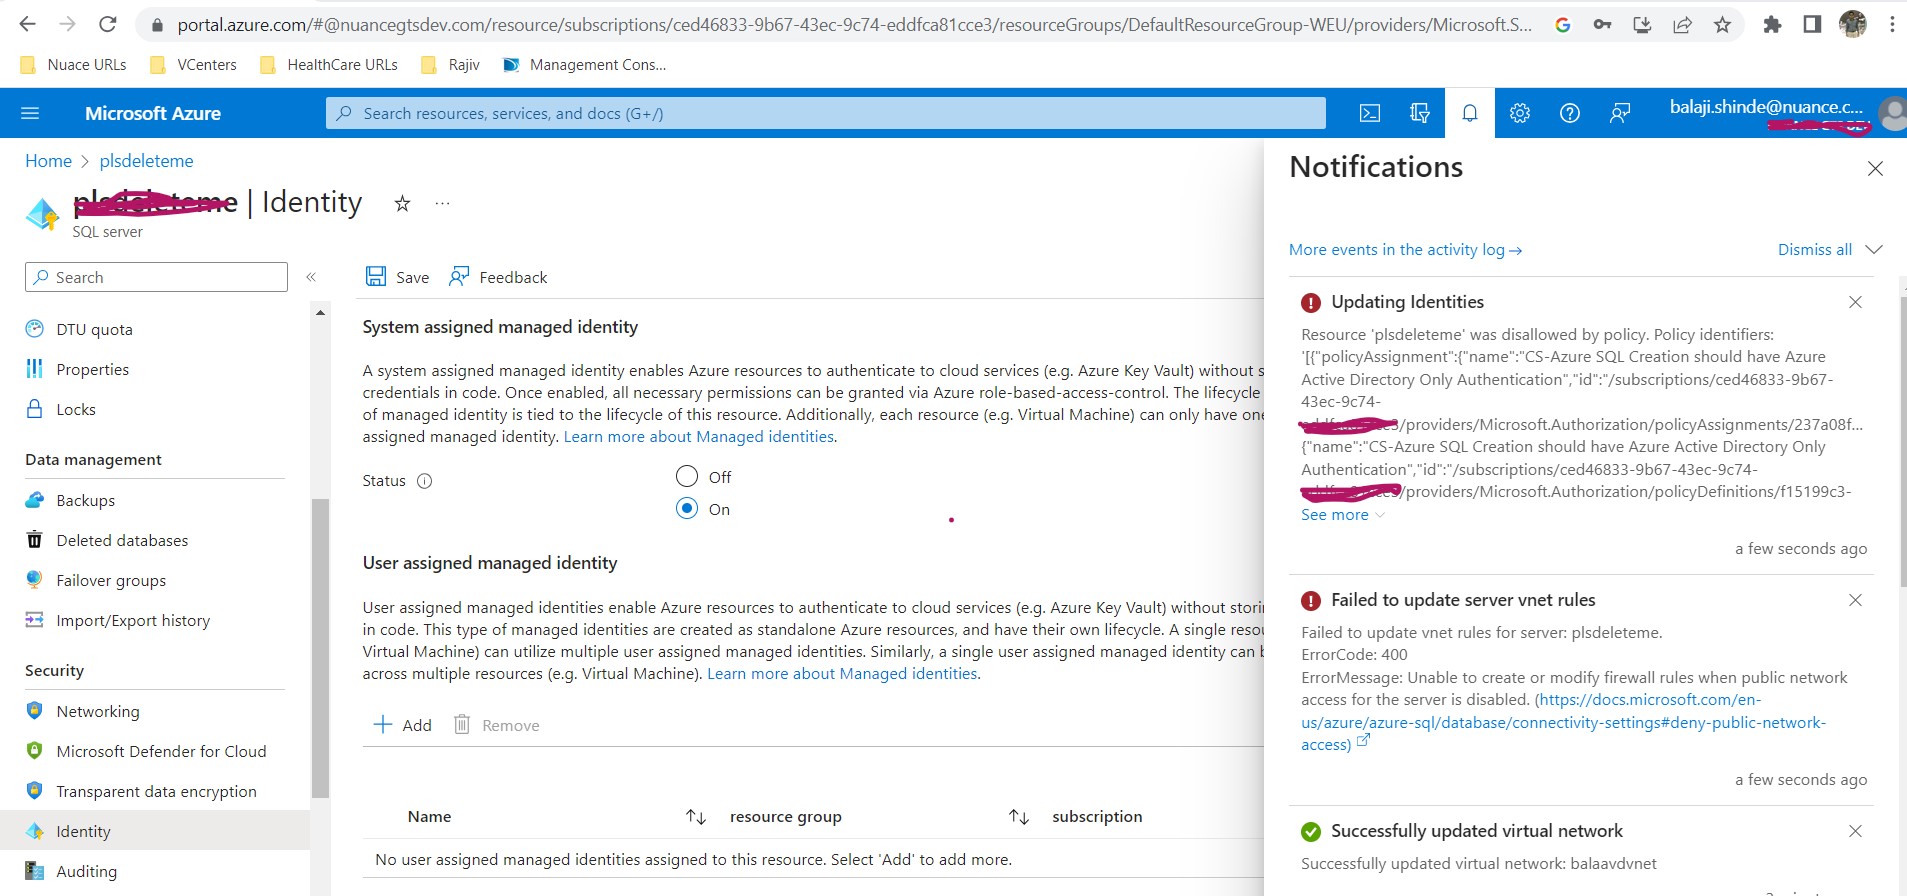
Task: Open the Rajiv bookmark folder
Action: pos(450,64)
